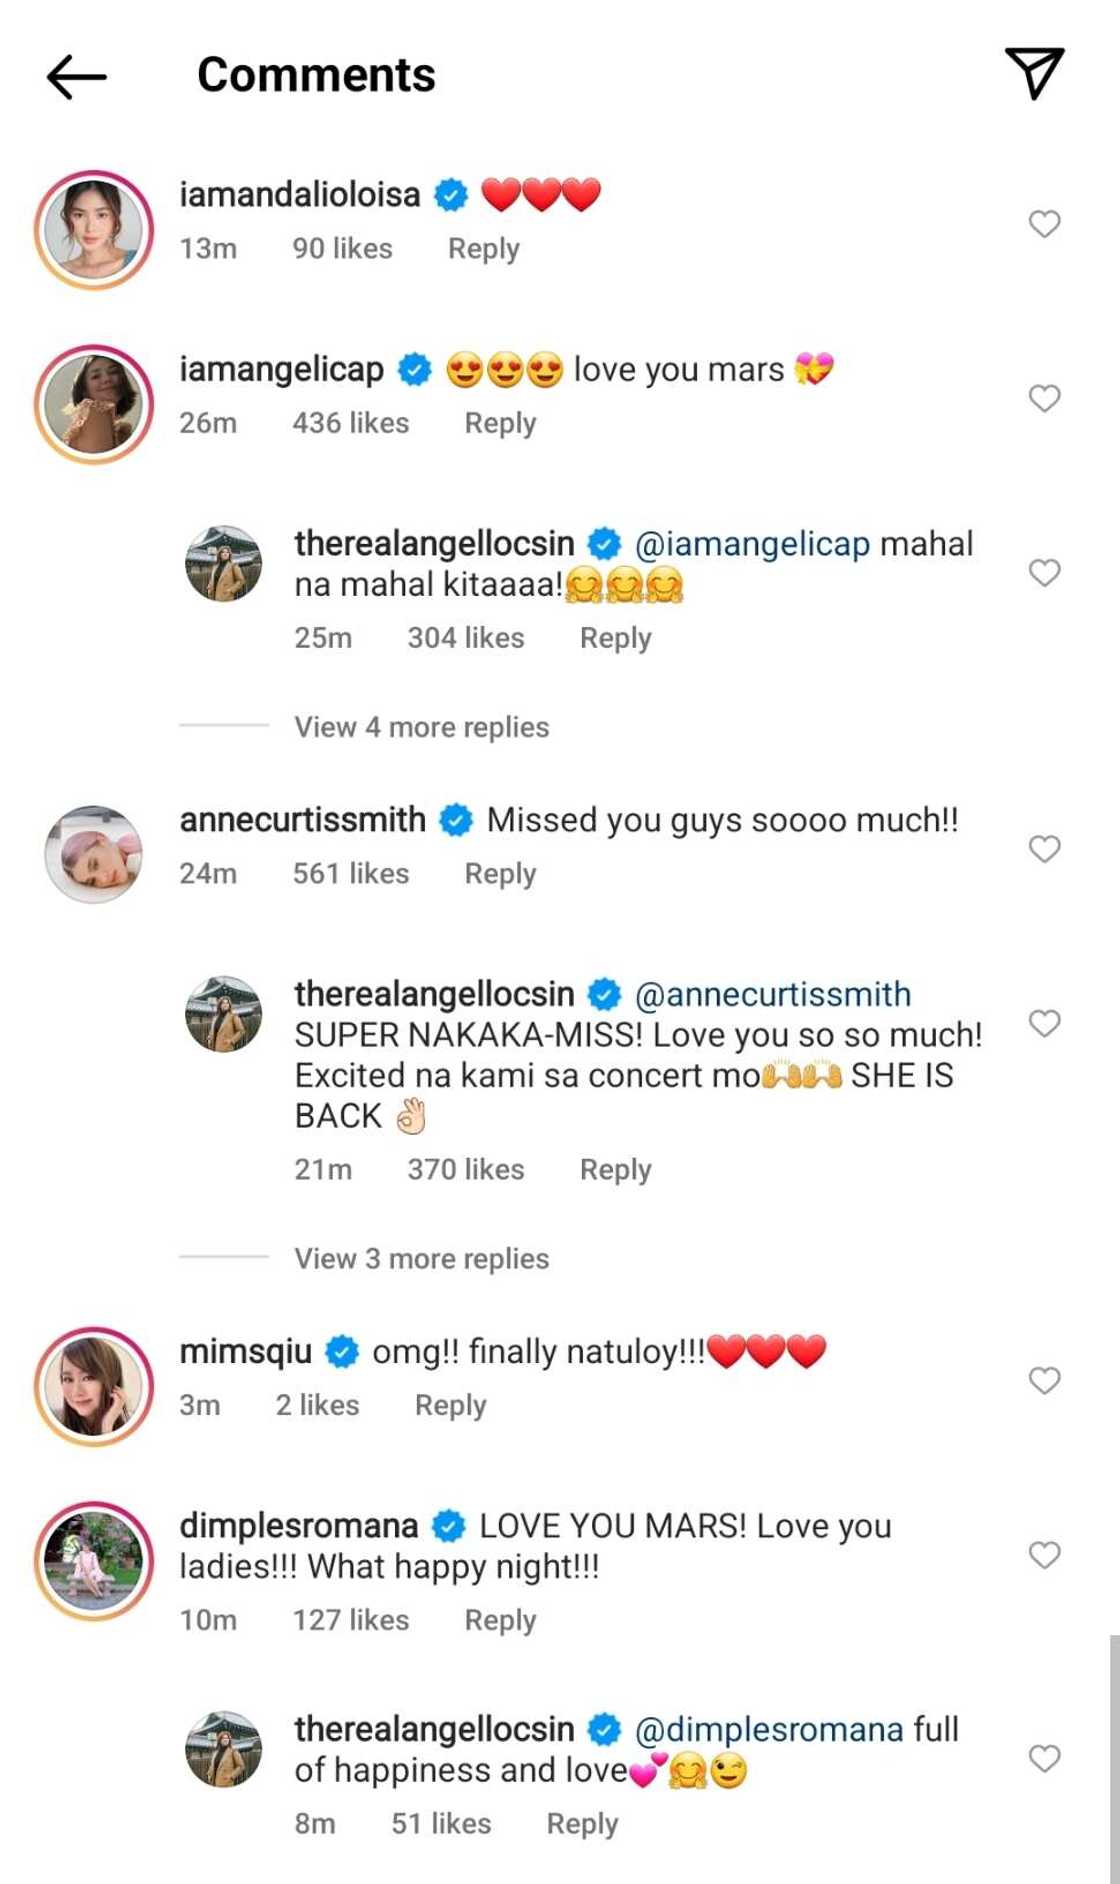Viewport: 1120px width, 1884px height.
Task: Tap the back arrow icon
Action: coord(76,76)
